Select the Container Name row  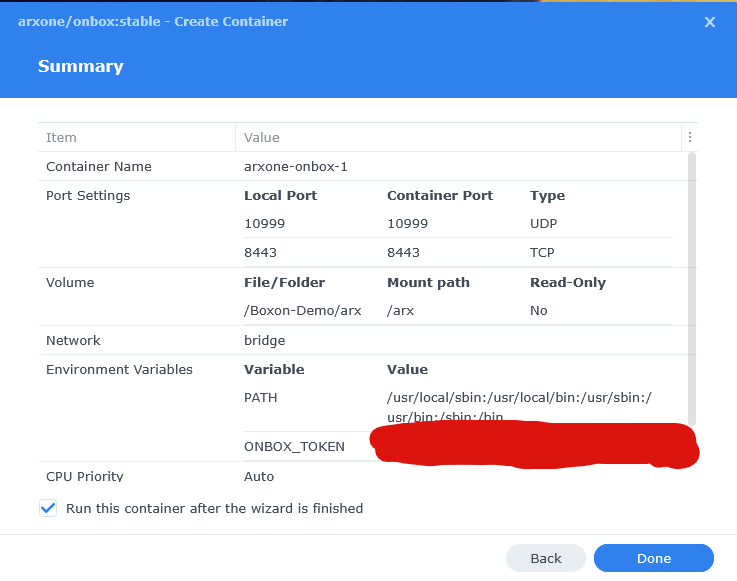[x=99, y=166]
